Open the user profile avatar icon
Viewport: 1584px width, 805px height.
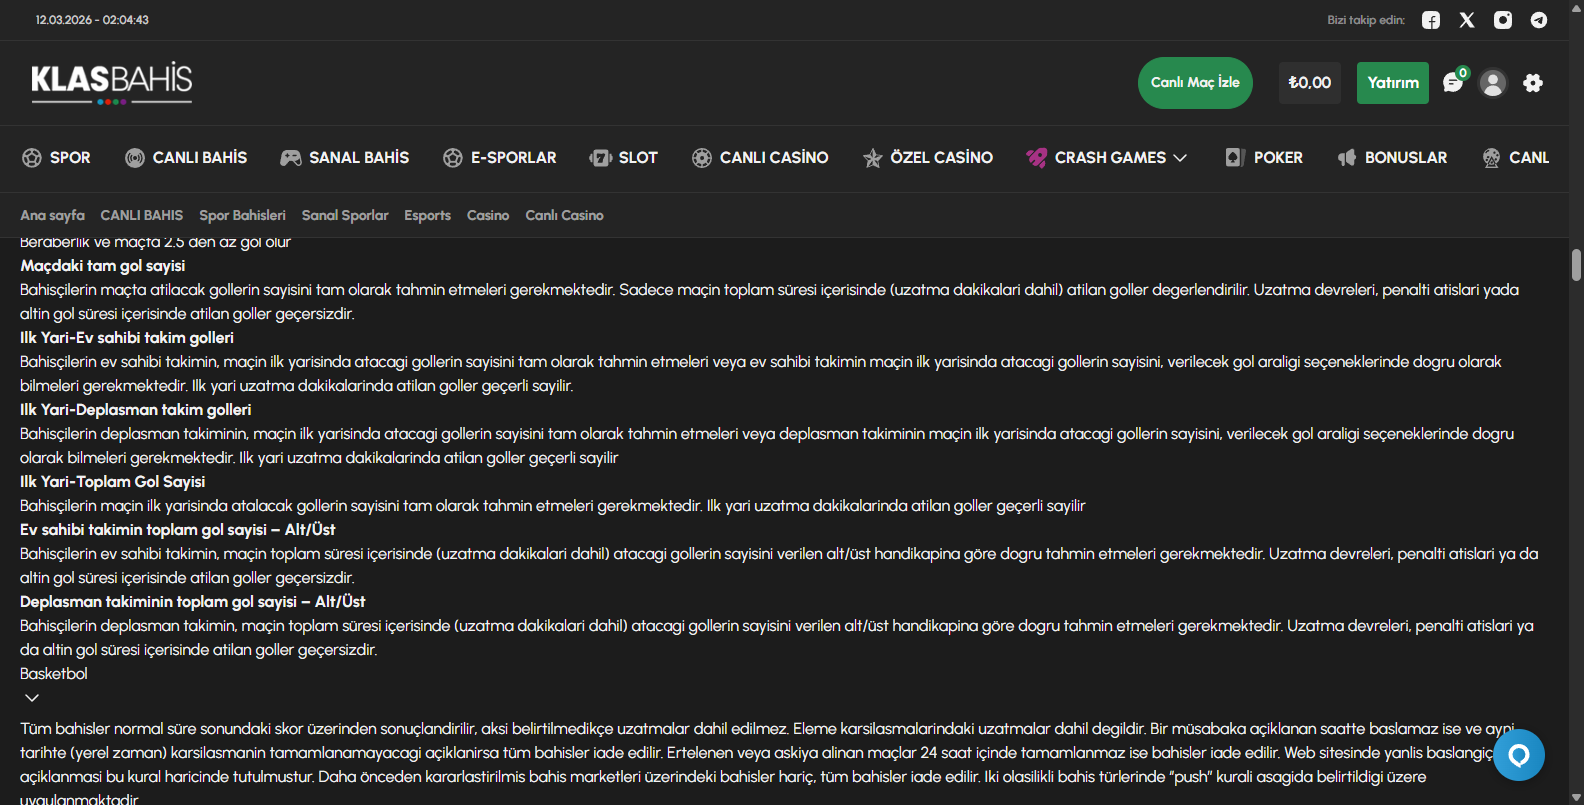tap(1493, 83)
